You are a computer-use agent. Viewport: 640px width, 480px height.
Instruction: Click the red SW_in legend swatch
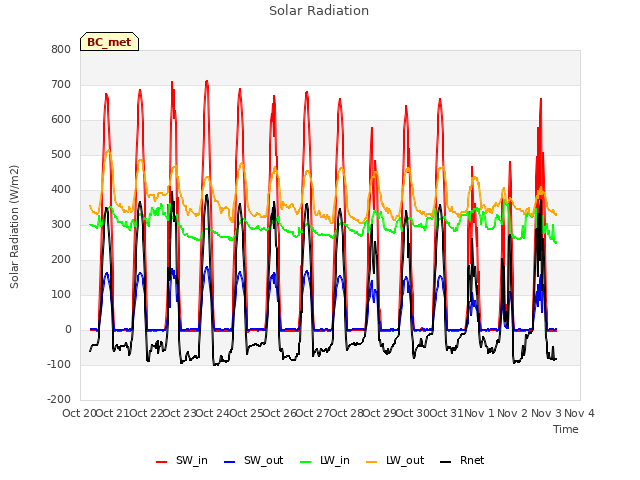162,462
